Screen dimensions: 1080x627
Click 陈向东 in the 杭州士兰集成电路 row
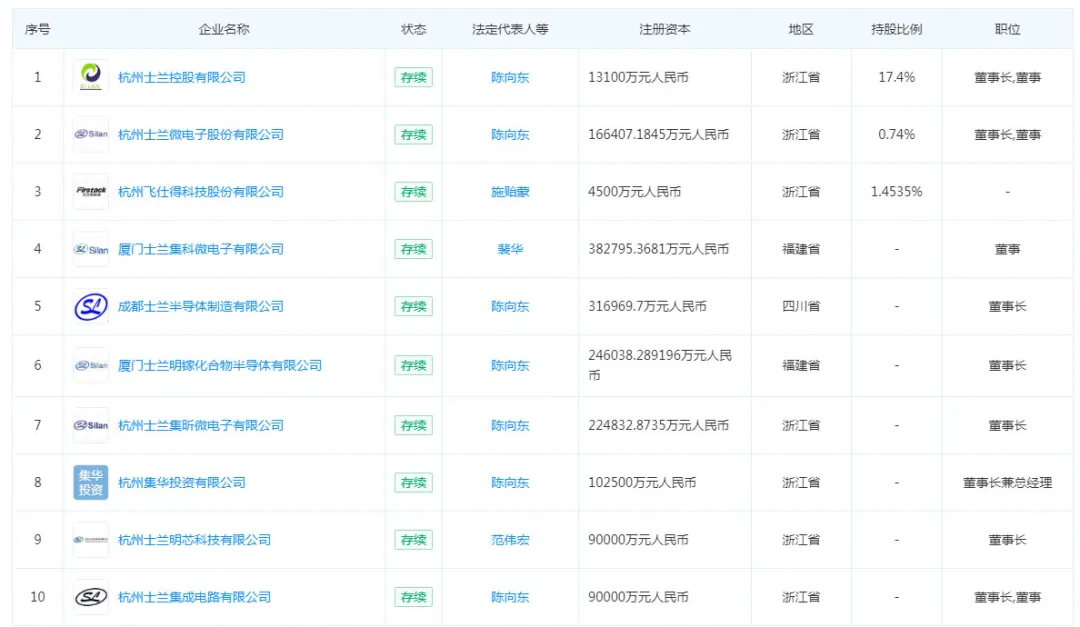(510, 597)
